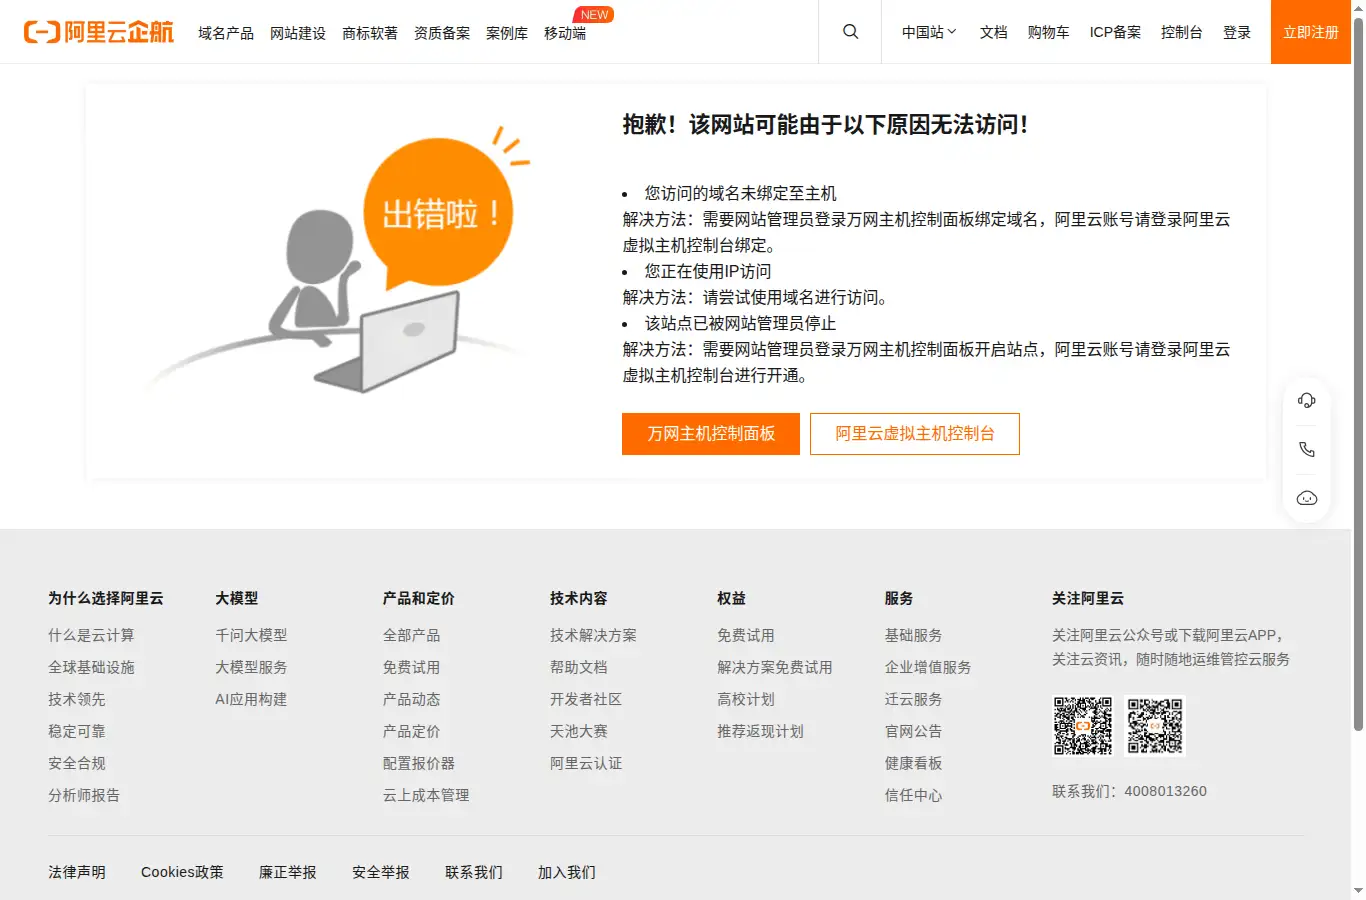Click the scrollbar down arrow
The image size is (1366, 900).
coord(1358,891)
